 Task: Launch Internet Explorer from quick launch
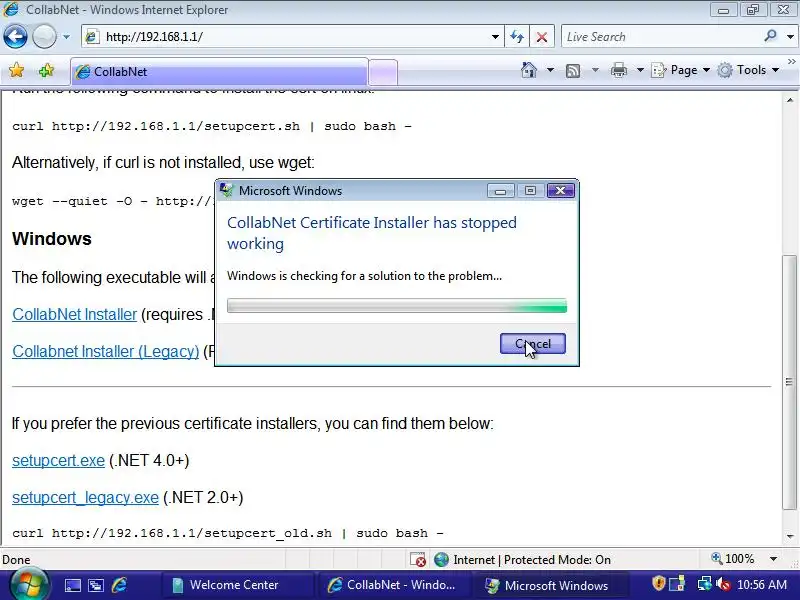coord(119,585)
